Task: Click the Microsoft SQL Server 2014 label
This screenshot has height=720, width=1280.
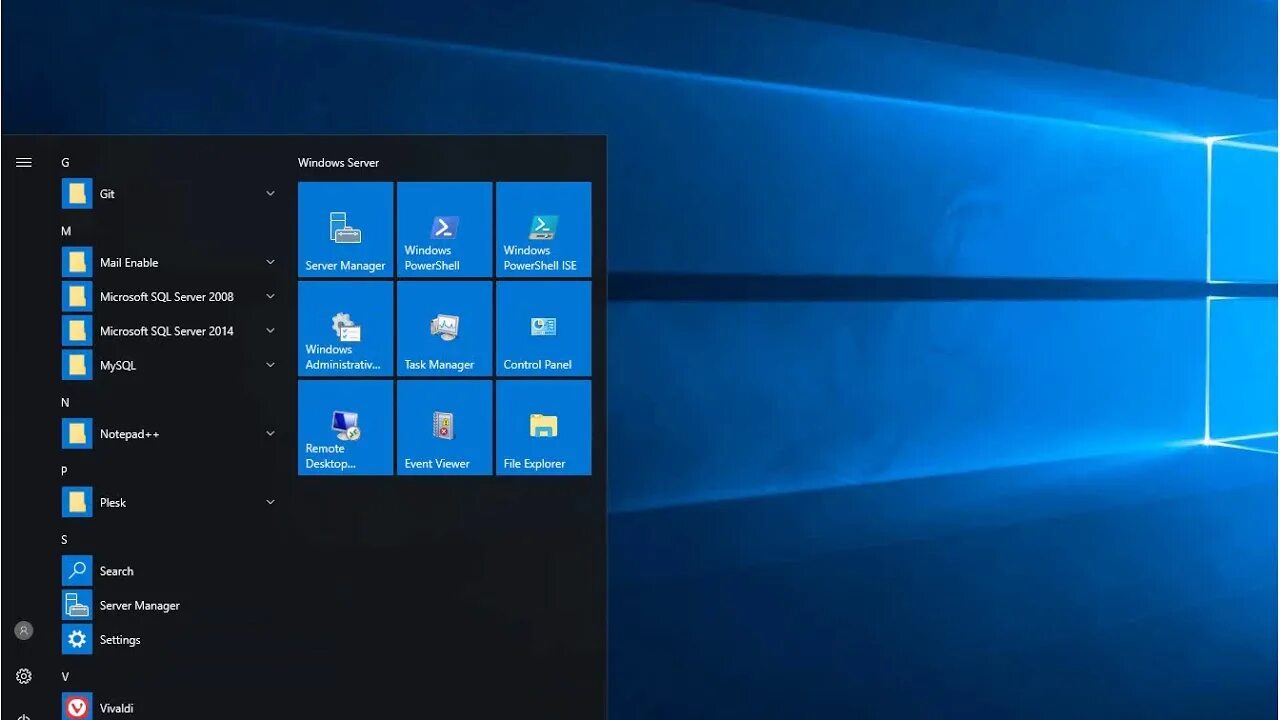Action: pyautogui.click(x=167, y=331)
